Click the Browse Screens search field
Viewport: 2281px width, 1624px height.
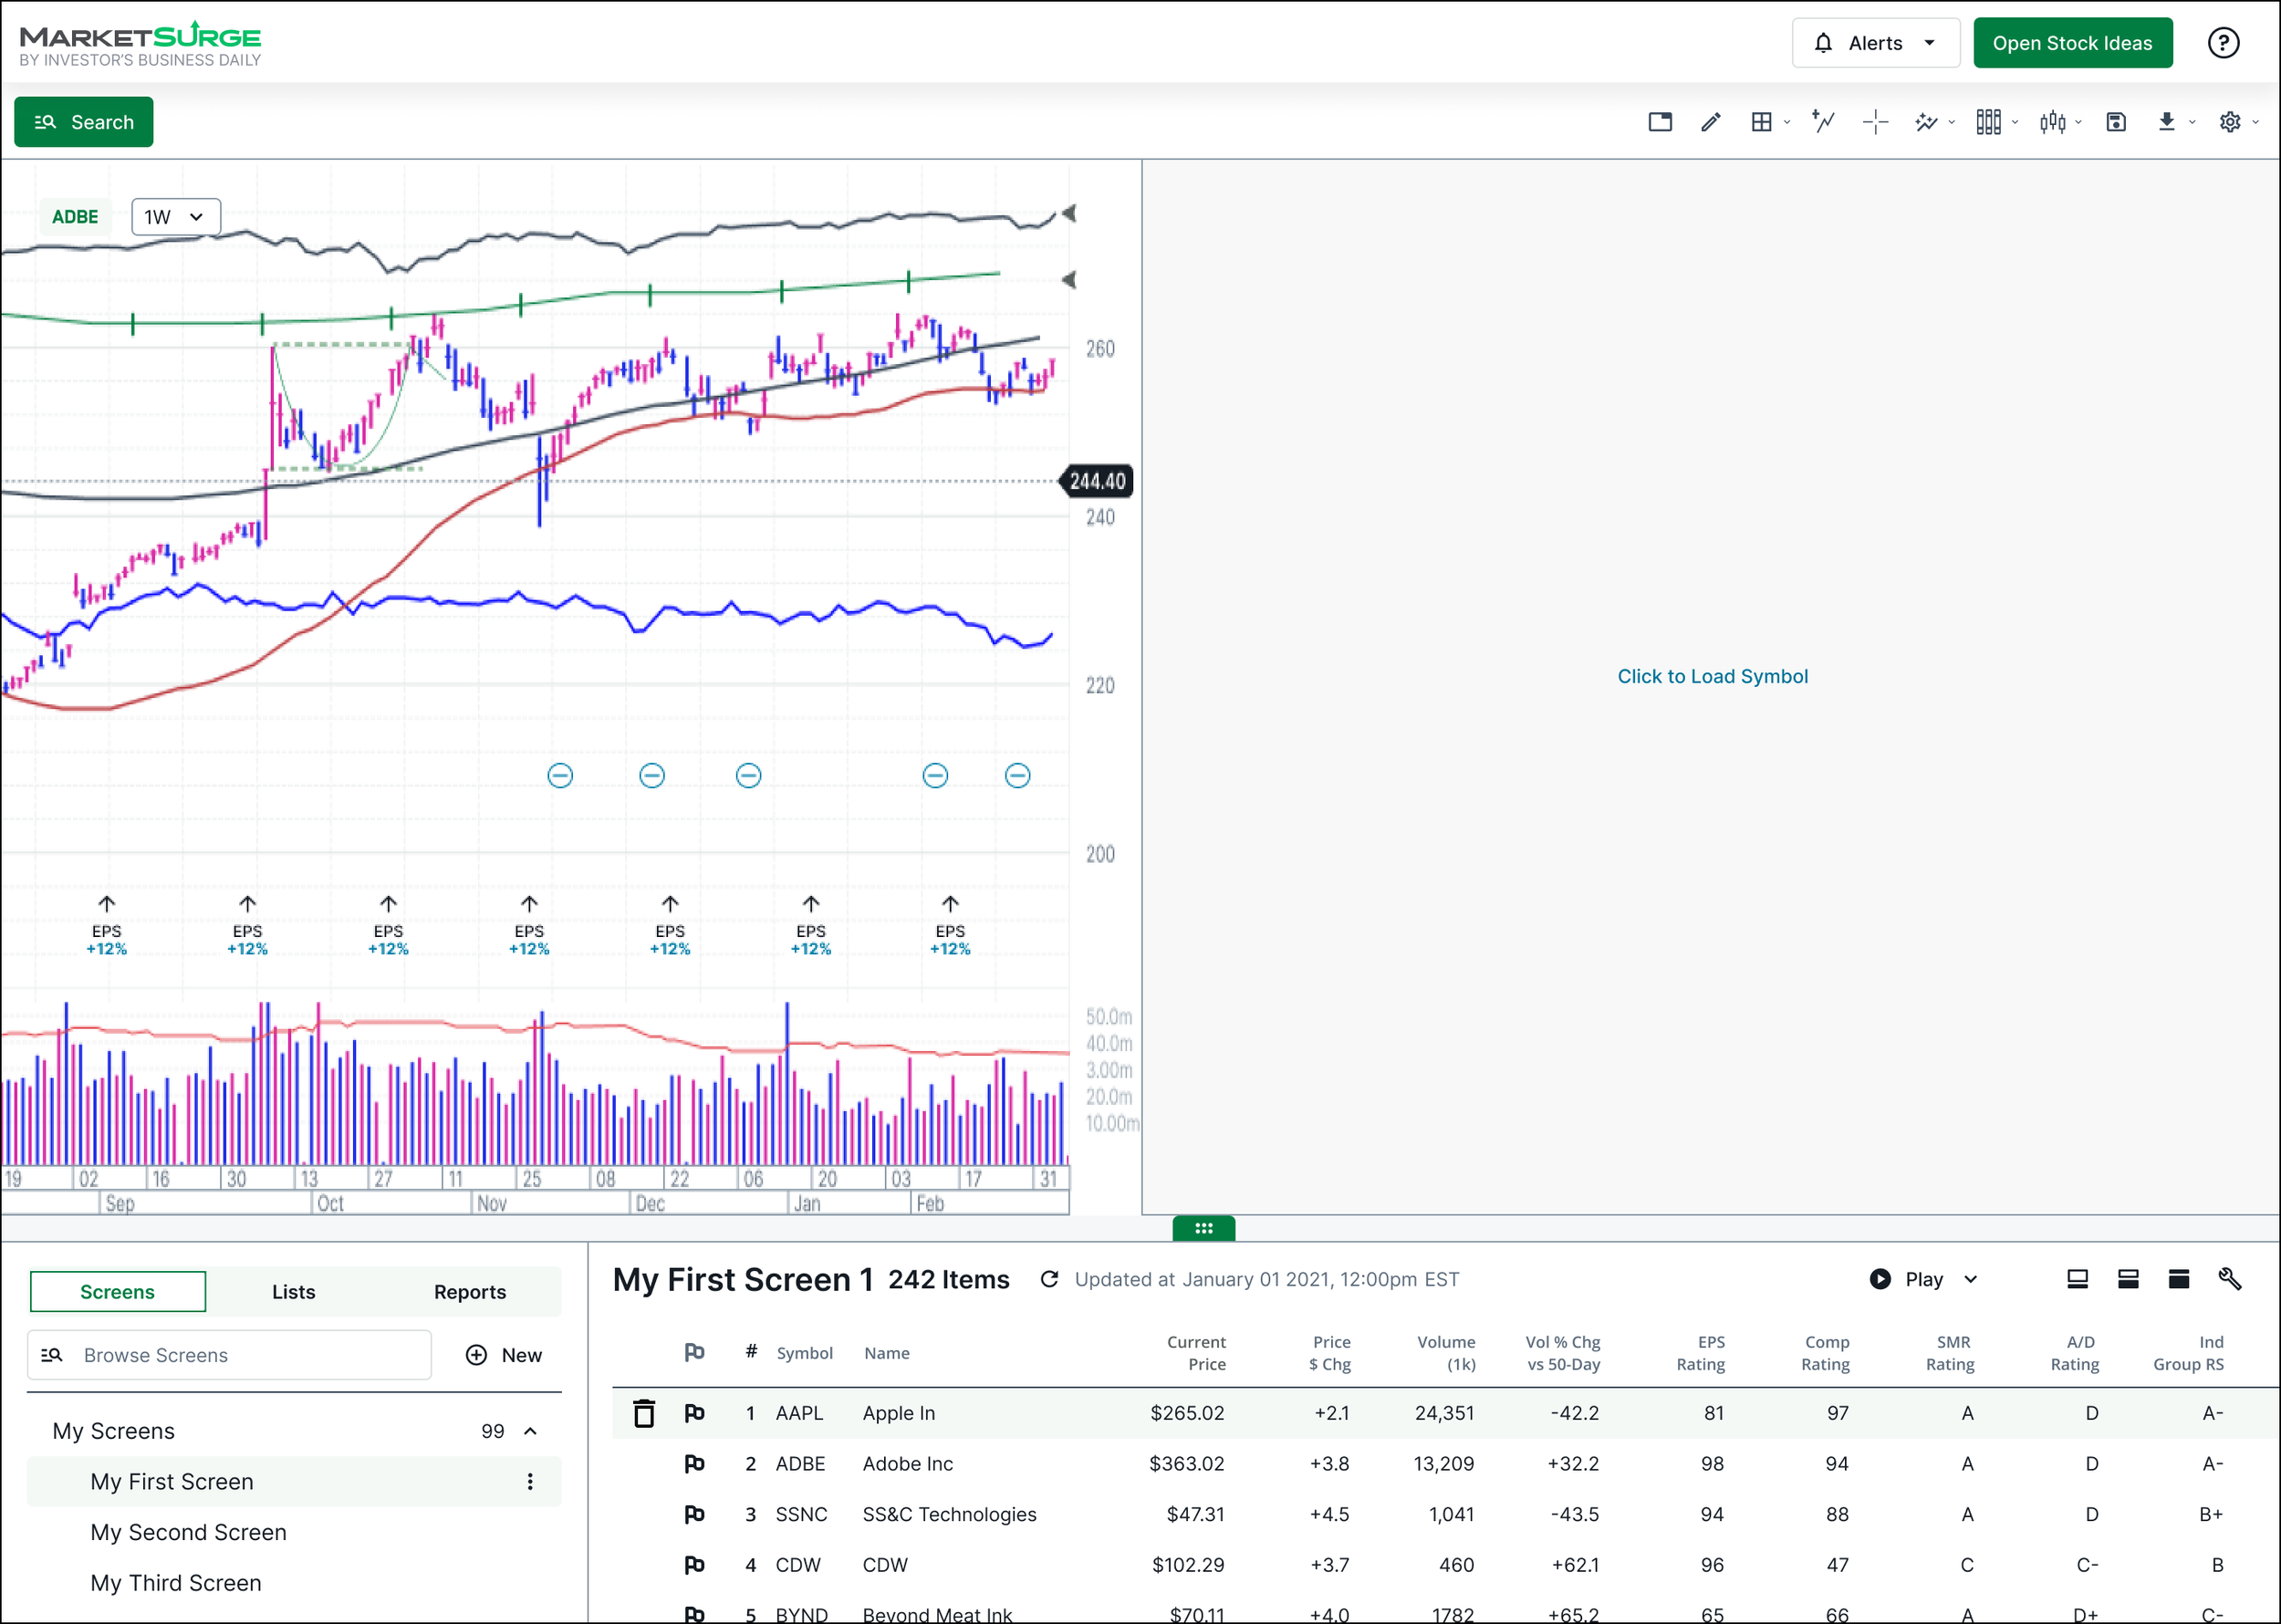coord(229,1355)
